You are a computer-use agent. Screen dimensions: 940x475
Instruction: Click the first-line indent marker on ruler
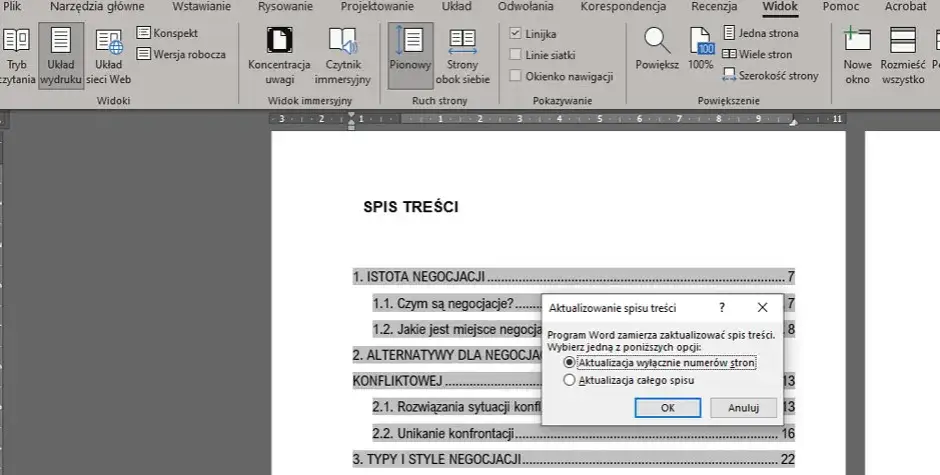351,115
